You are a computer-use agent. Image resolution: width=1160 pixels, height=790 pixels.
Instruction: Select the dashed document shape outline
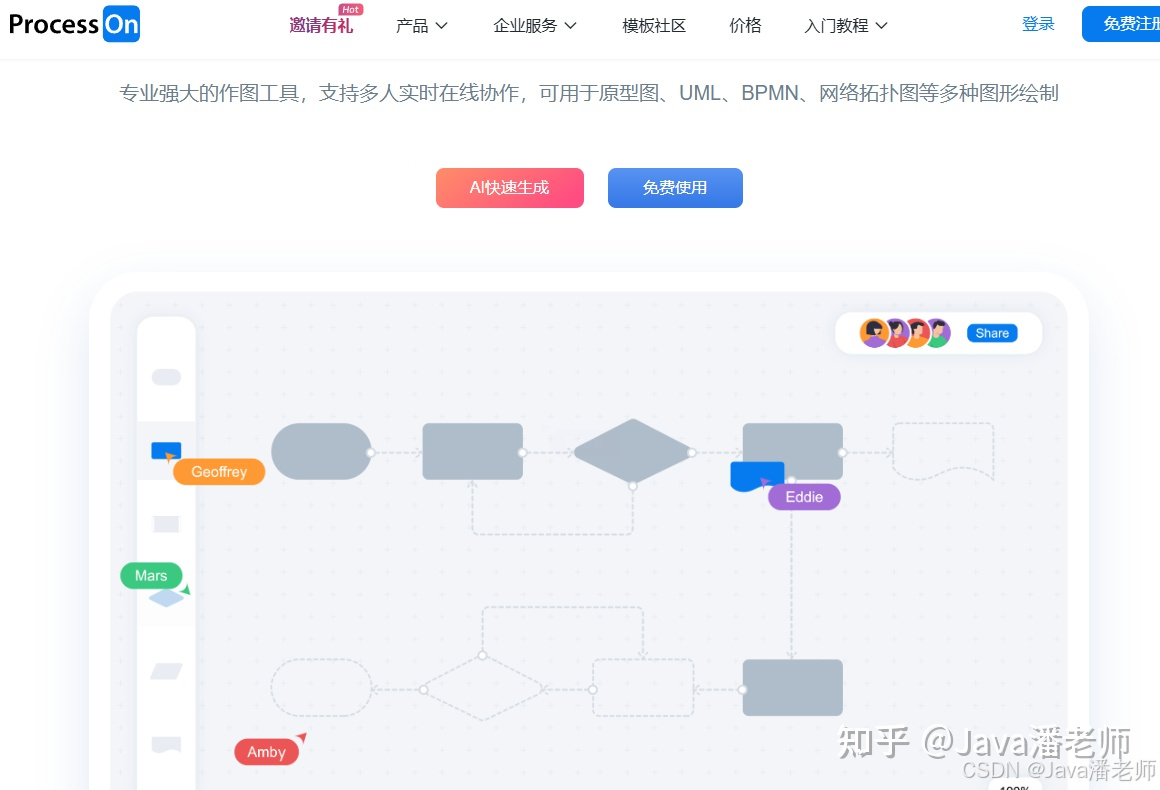[x=942, y=451]
